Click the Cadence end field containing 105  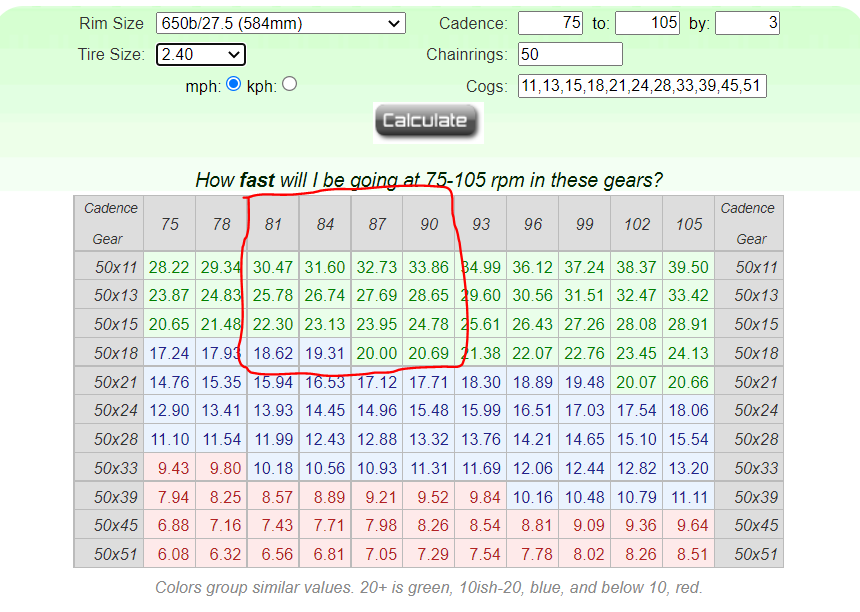coord(647,23)
